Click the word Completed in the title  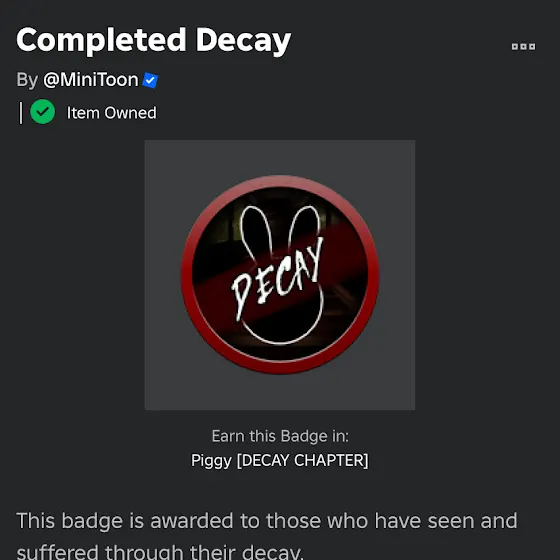[101, 40]
